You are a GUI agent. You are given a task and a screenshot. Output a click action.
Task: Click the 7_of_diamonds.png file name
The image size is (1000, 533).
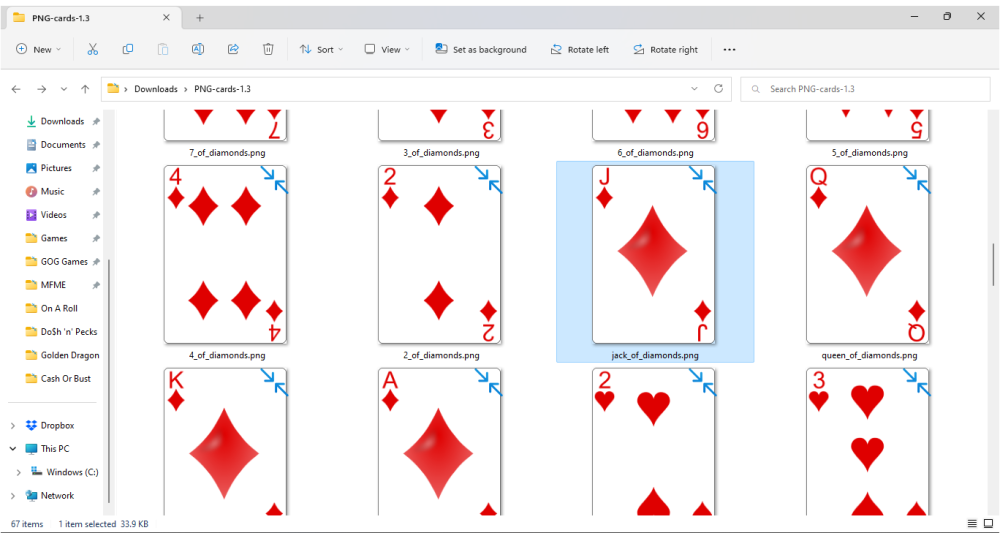coord(227,153)
